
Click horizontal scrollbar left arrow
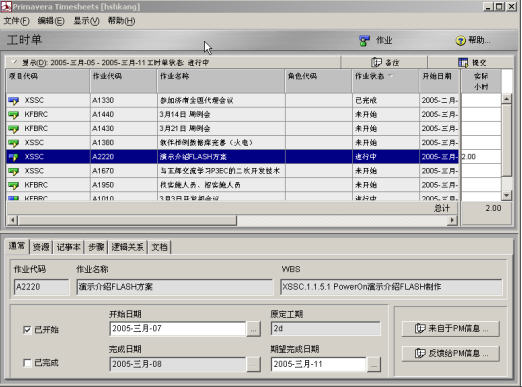13,220
